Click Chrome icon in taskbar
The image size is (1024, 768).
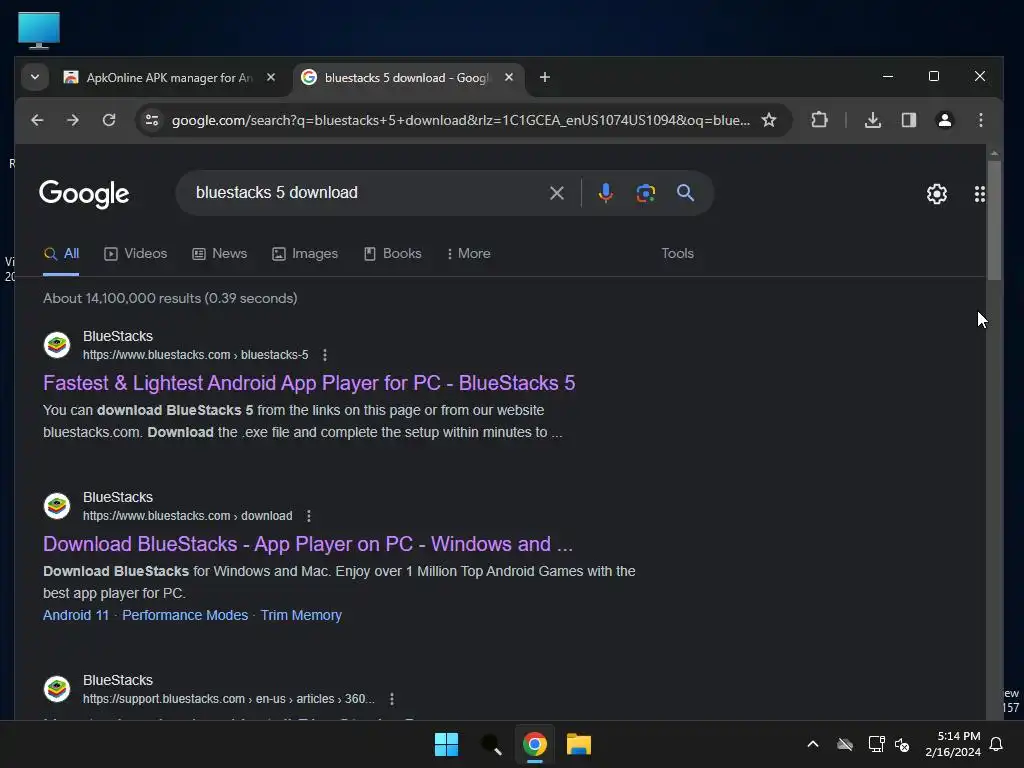pyautogui.click(x=534, y=744)
